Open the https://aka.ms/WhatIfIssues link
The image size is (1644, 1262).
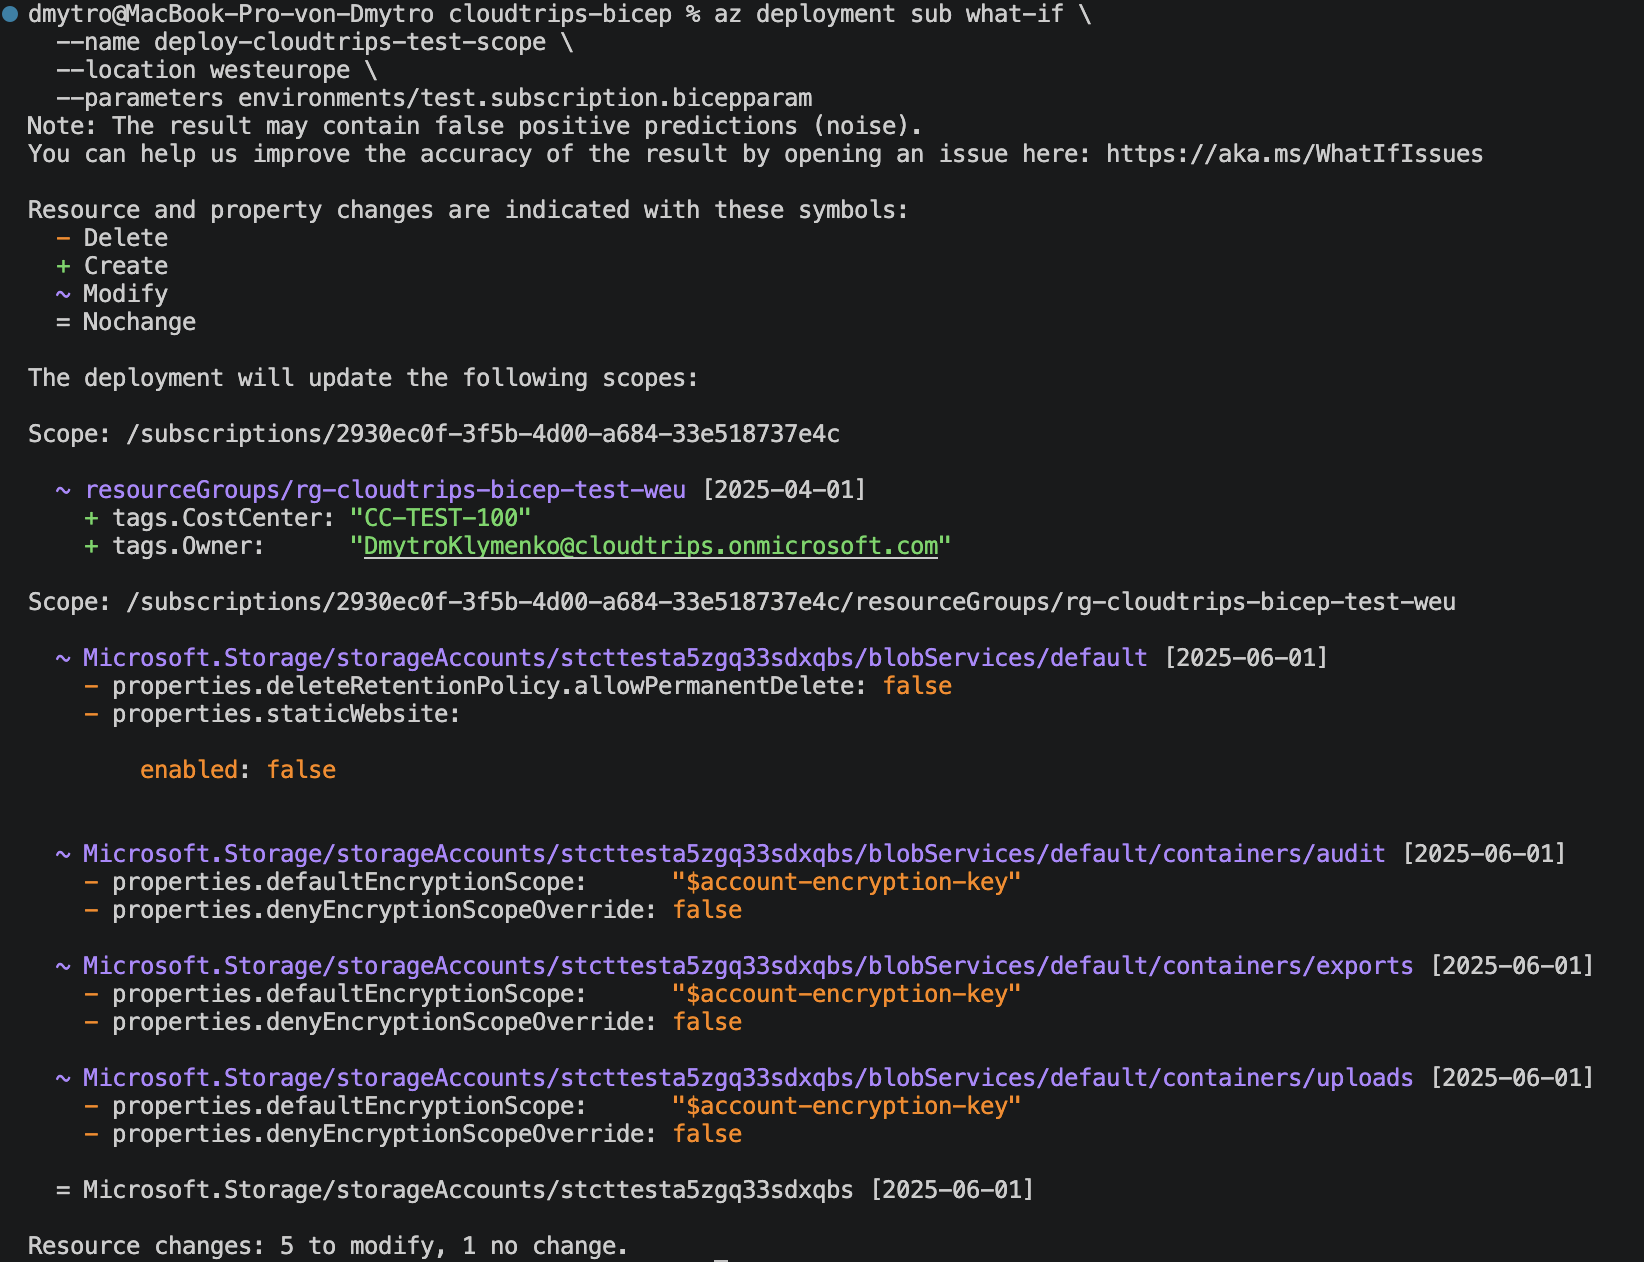[1294, 154]
